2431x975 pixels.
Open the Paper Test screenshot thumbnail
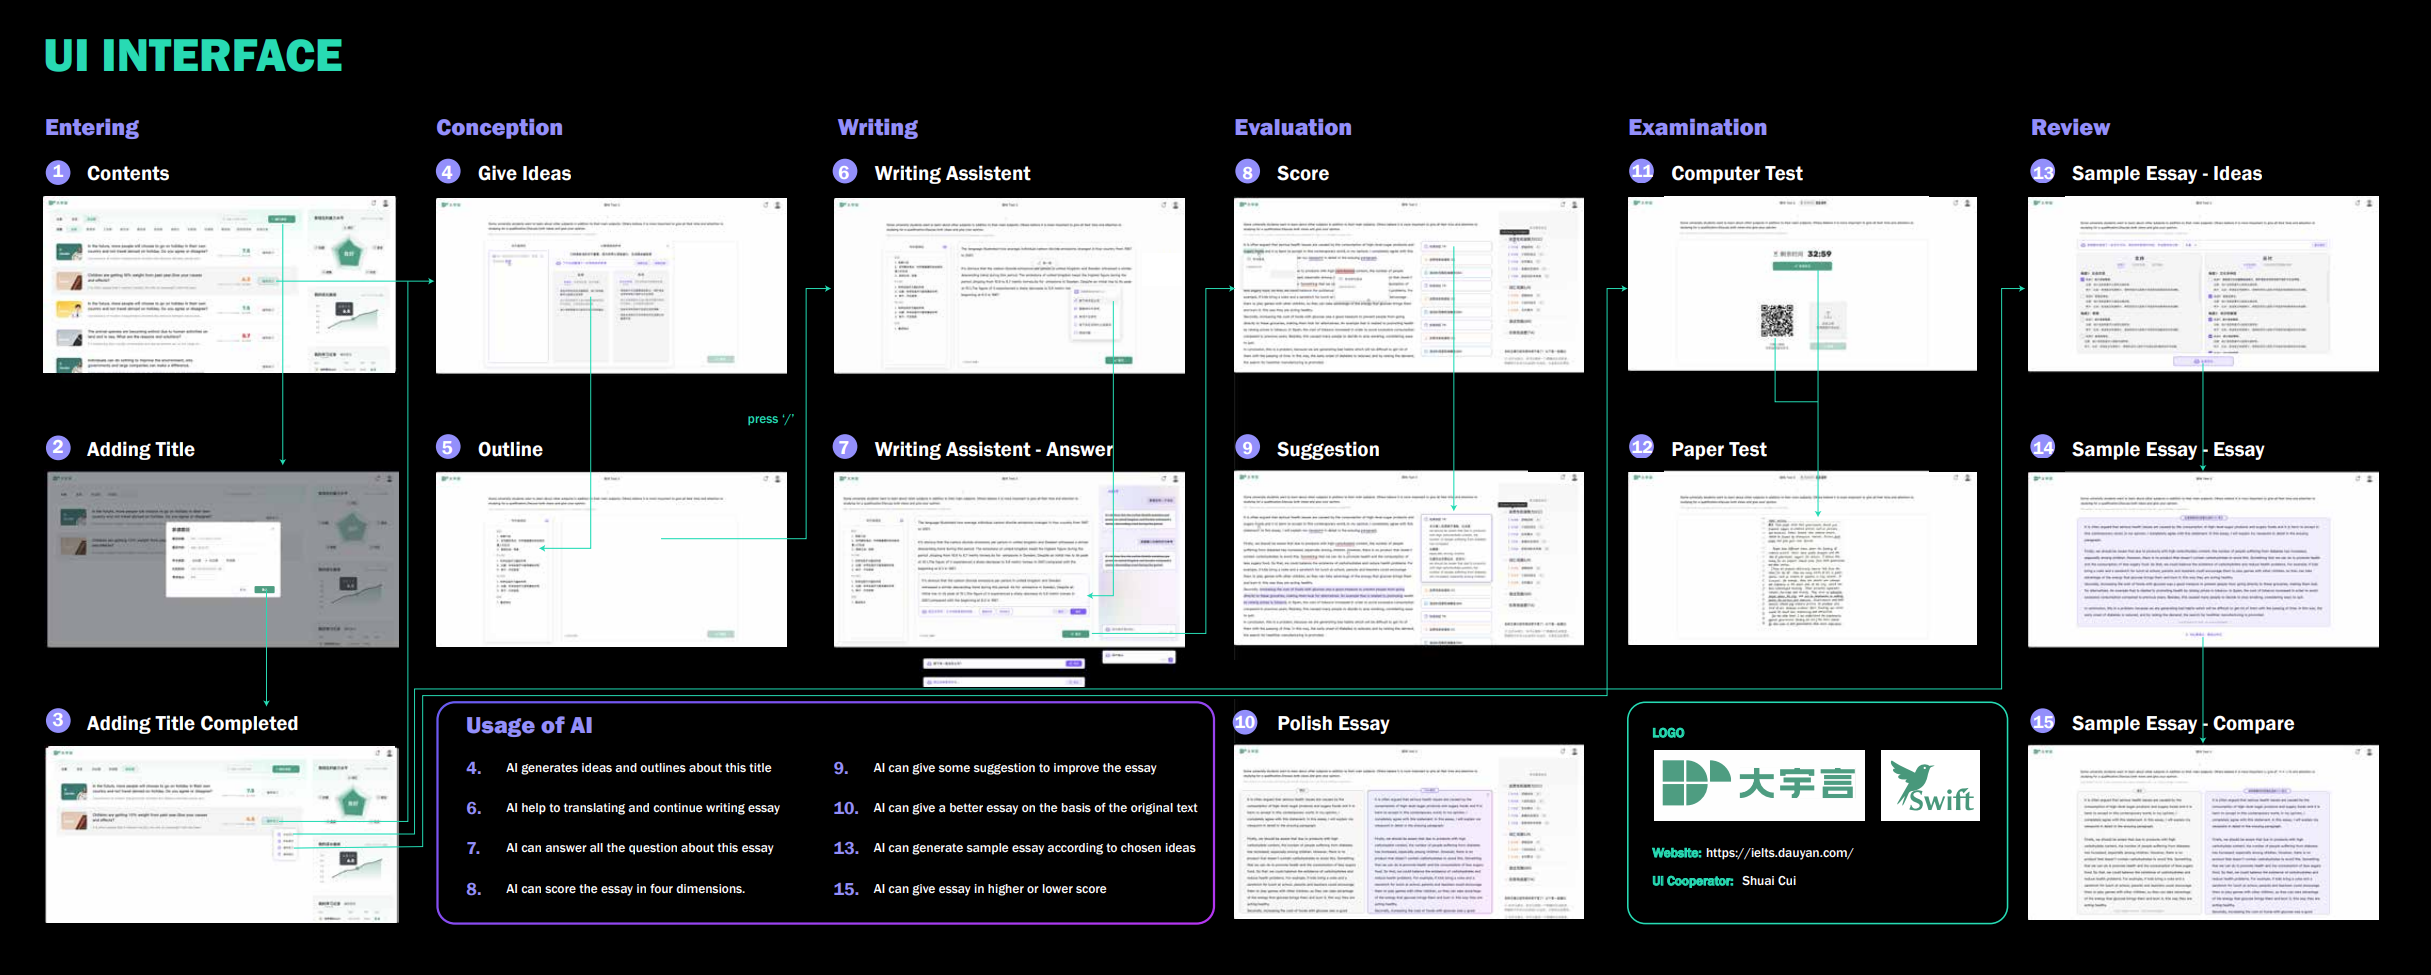(1801, 558)
